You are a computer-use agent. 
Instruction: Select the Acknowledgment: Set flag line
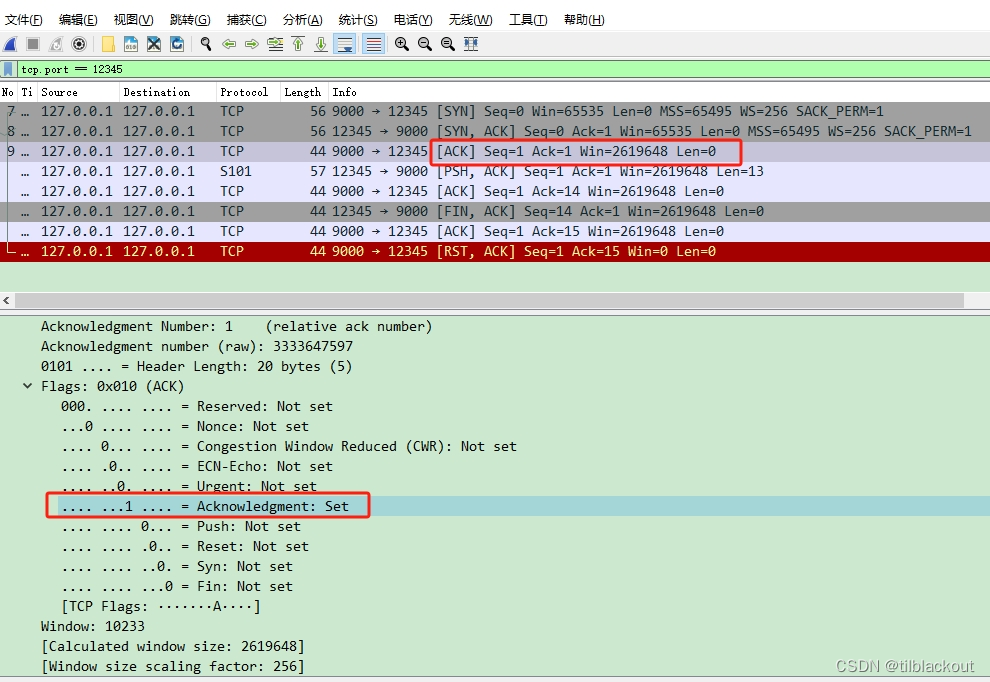(x=495, y=506)
